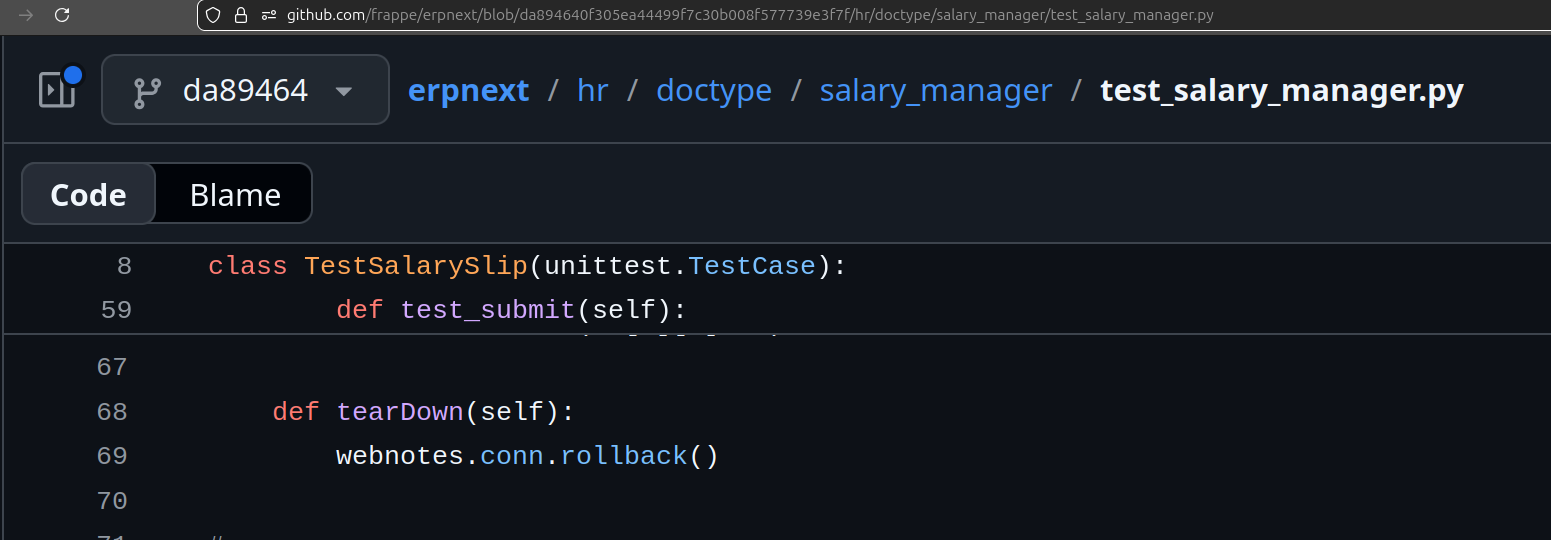Reload the current GitHub page
The width and height of the screenshot is (1551, 540).
tap(62, 15)
